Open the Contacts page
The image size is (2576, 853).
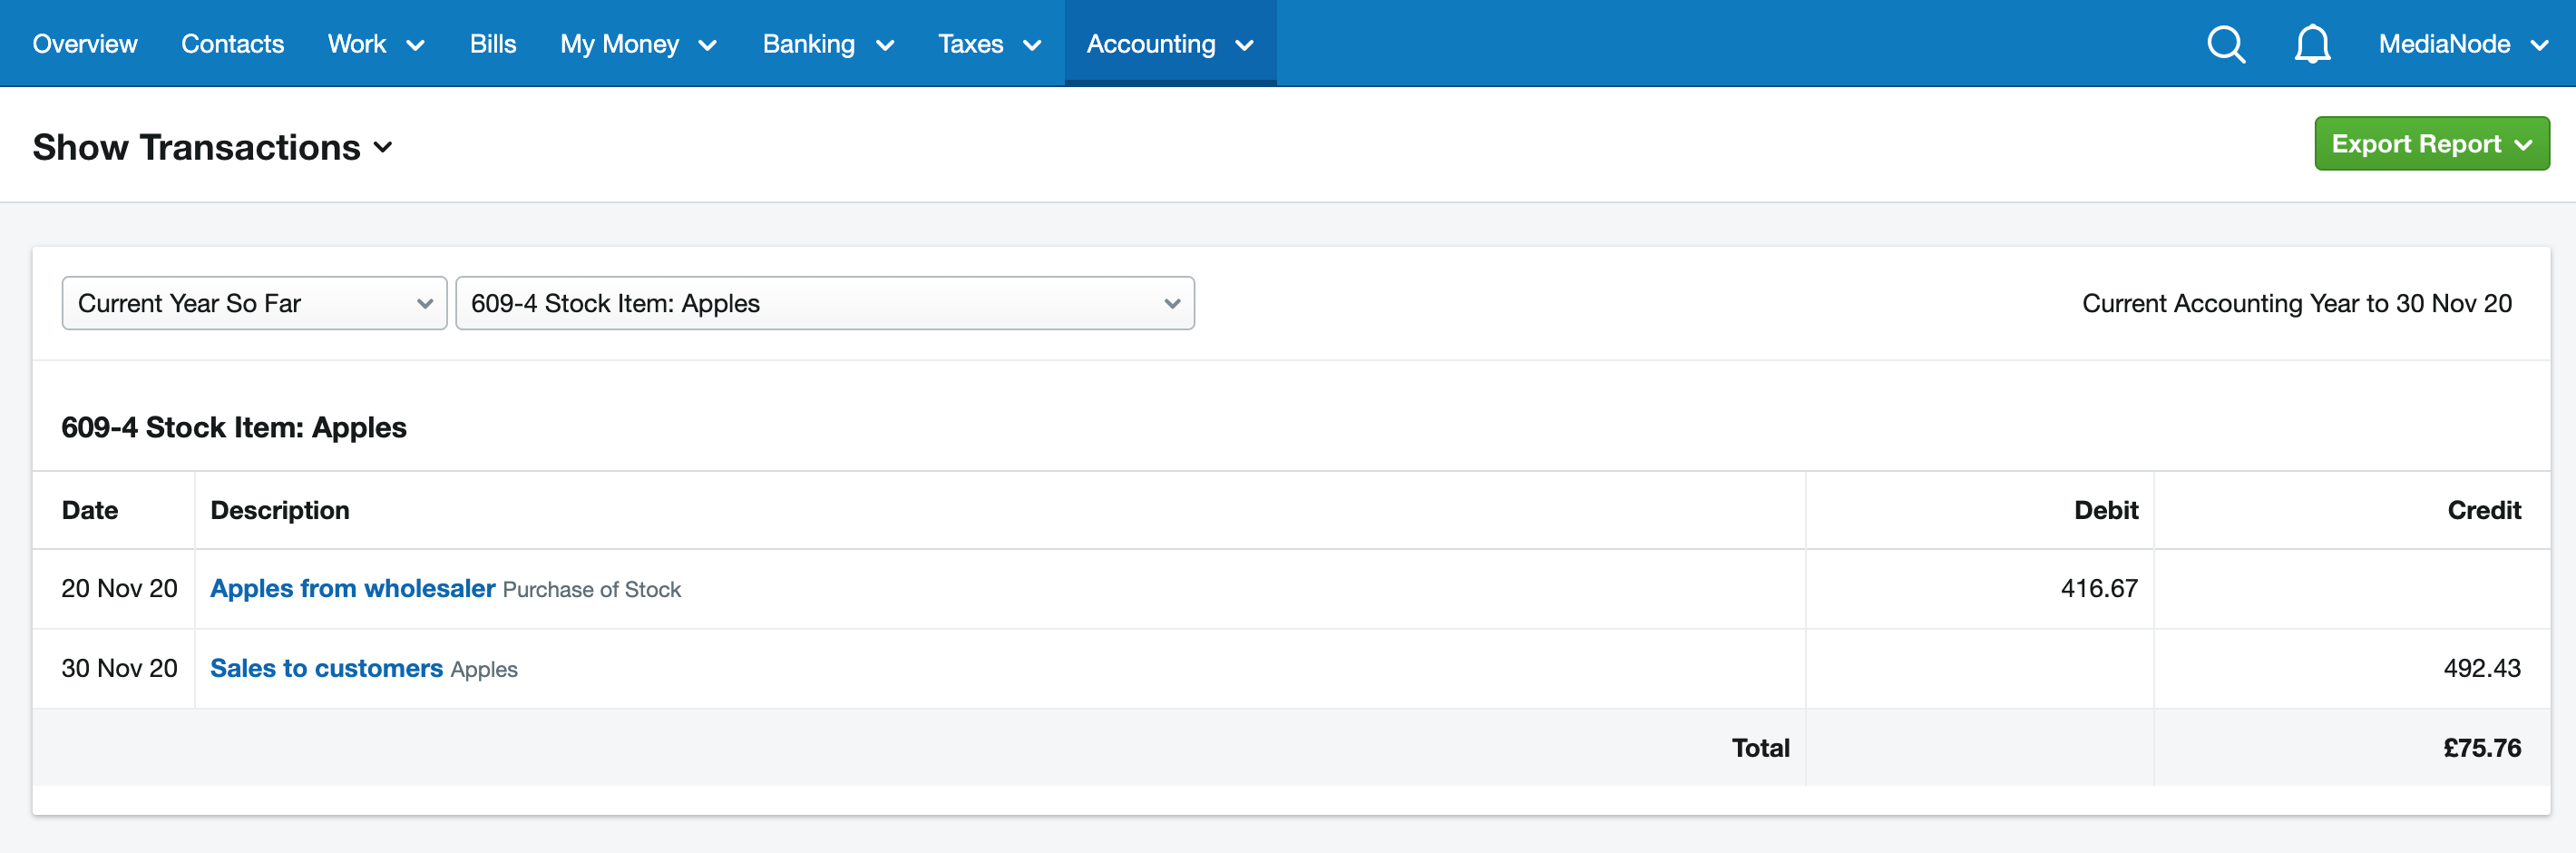point(232,44)
